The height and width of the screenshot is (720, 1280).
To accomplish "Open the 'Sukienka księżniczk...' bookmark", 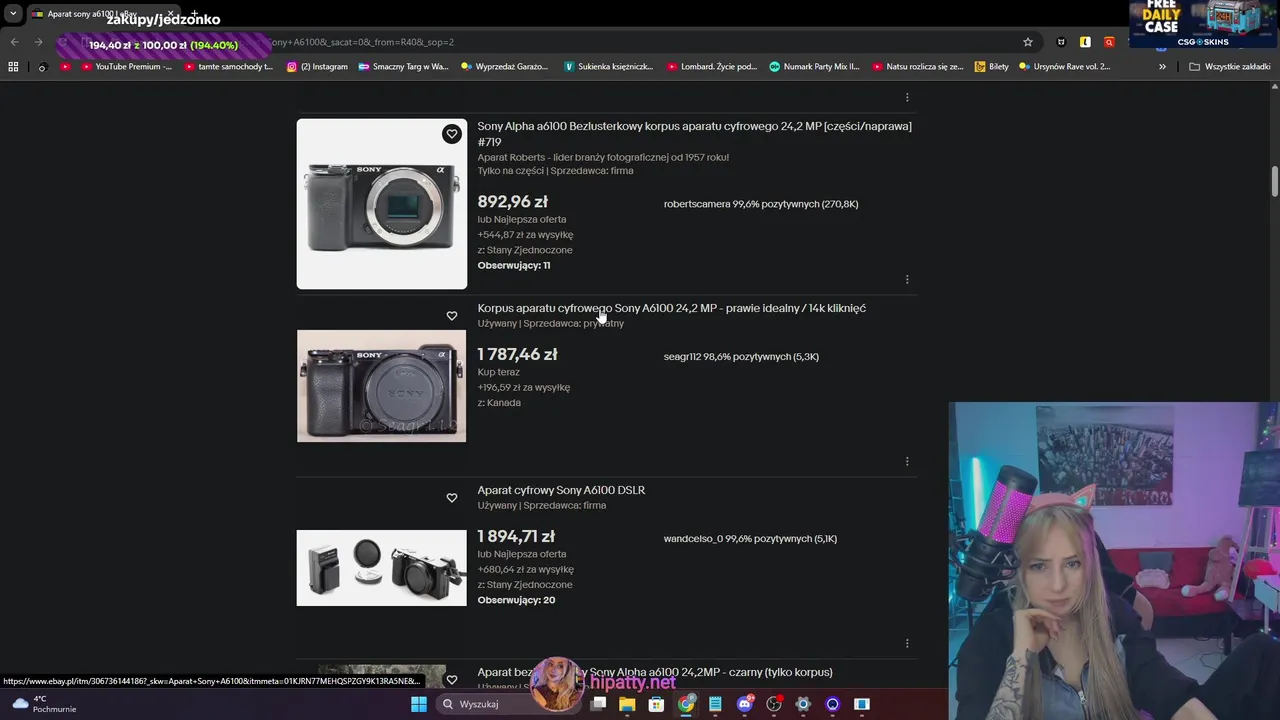I will [x=608, y=67].
